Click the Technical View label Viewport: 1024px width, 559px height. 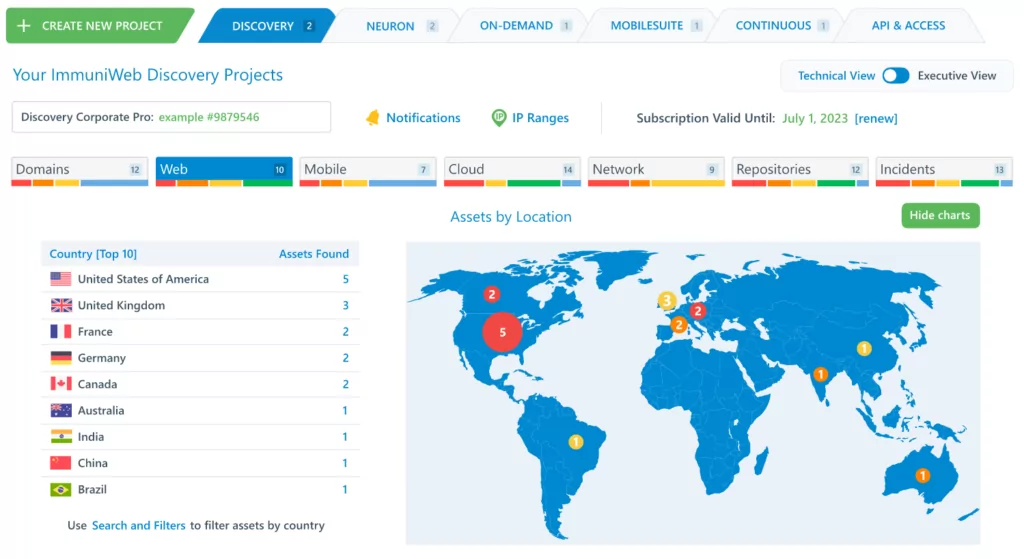836,76
